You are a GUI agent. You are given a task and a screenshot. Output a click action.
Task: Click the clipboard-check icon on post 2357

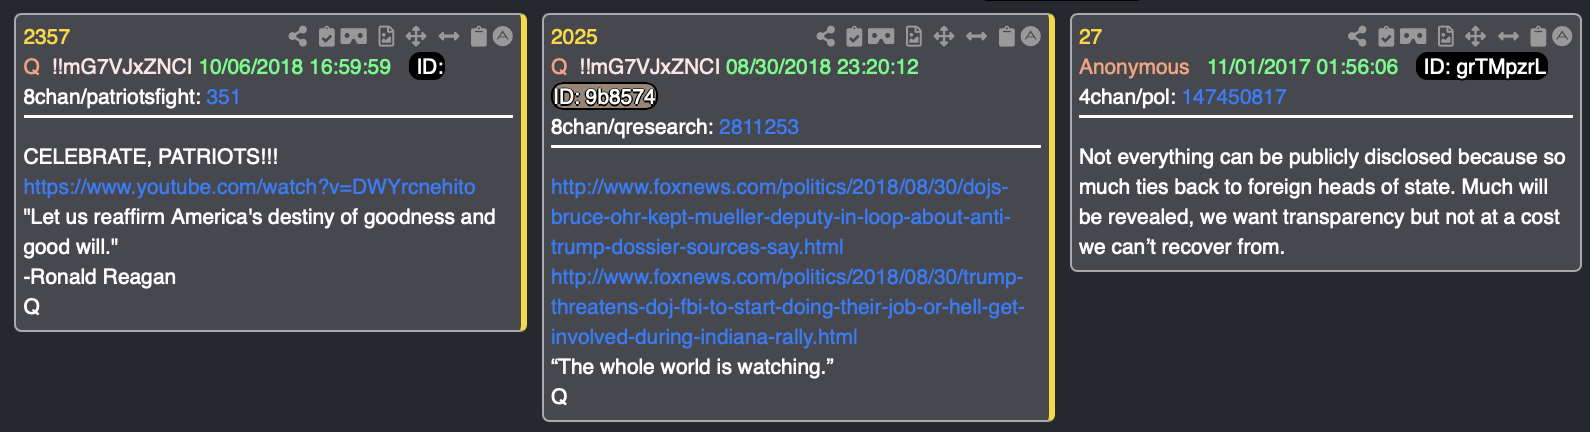click(x=326, y=37)
